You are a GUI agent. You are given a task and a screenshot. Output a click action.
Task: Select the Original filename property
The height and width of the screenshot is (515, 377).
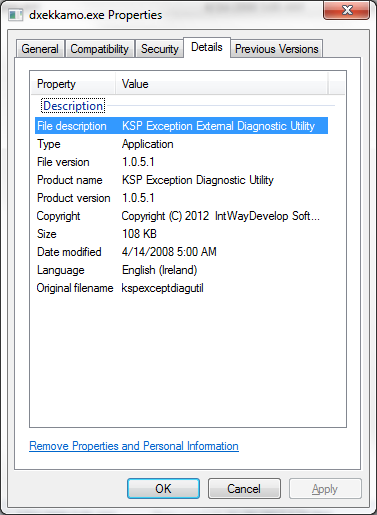(x=75, y=288)
